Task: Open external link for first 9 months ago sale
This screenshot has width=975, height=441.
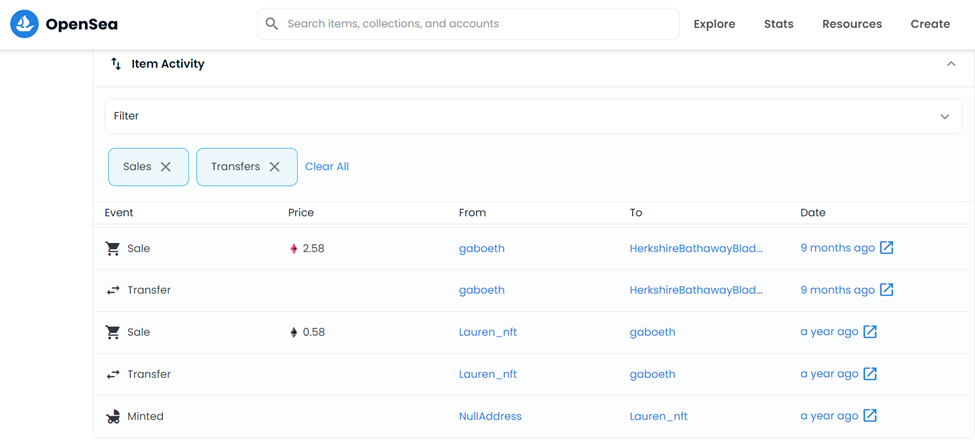Action: click(887, 248)
